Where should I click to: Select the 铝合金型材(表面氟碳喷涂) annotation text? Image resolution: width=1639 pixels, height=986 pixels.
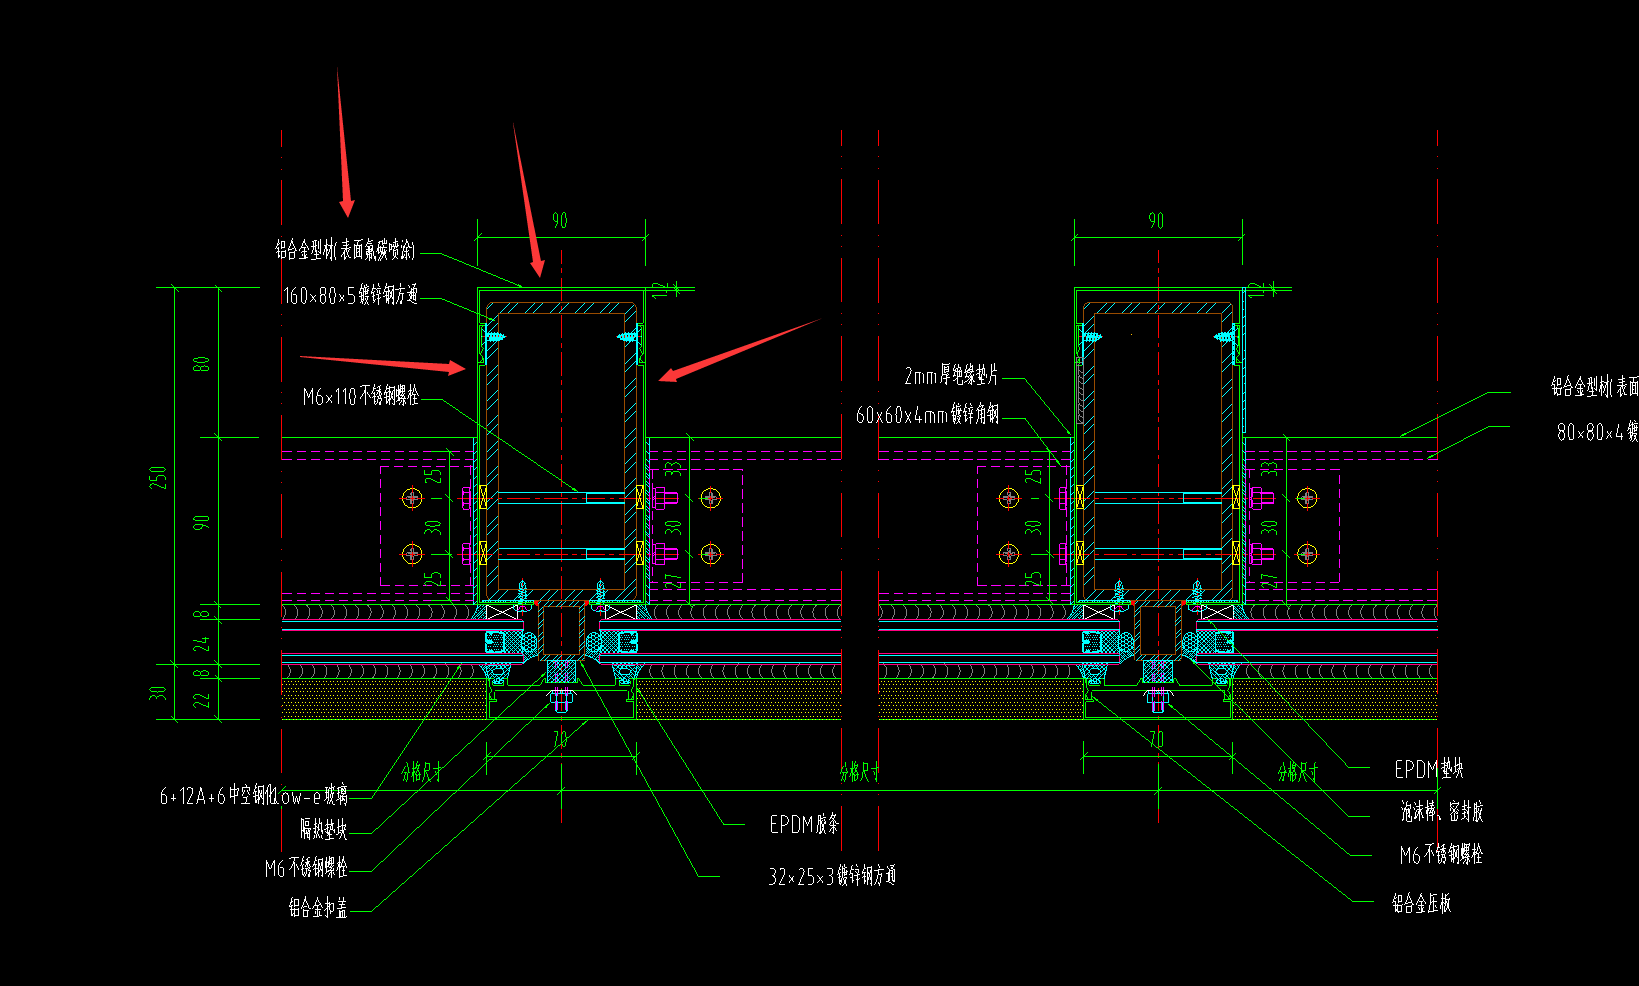pyautogui.click(x=345, y=250)
